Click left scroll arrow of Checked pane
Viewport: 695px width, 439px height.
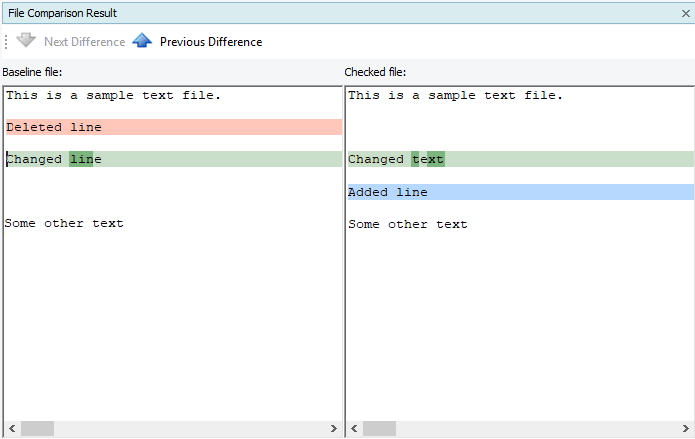pyautogui.click(x=353, y=429)
